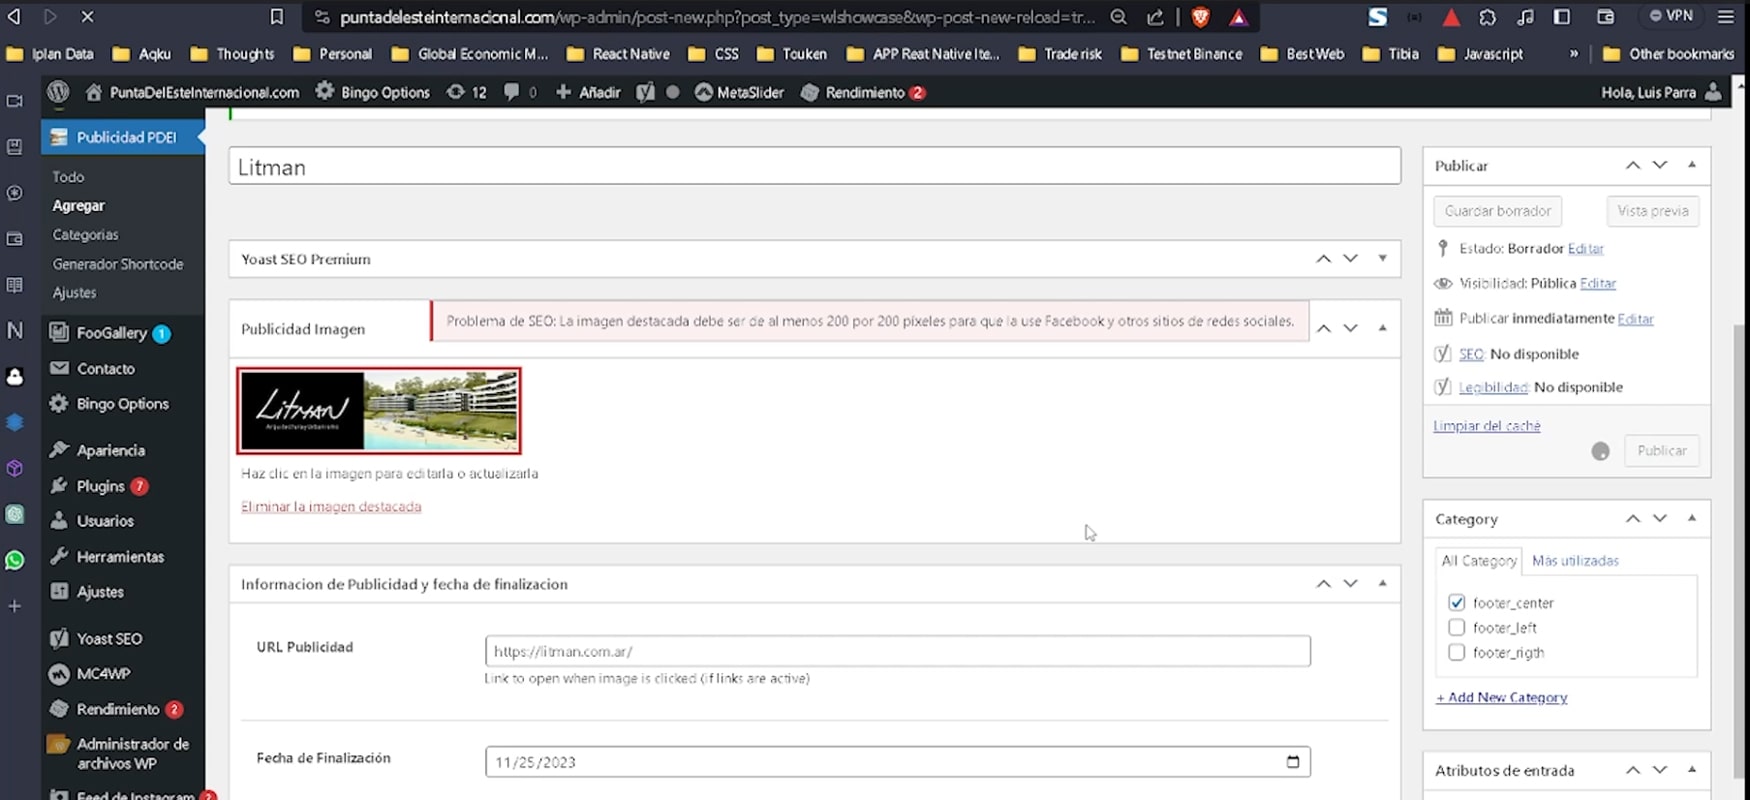This screenshot has width=1750, height=800.
Task: Click the Publicar button
Action: [1661, 451]
